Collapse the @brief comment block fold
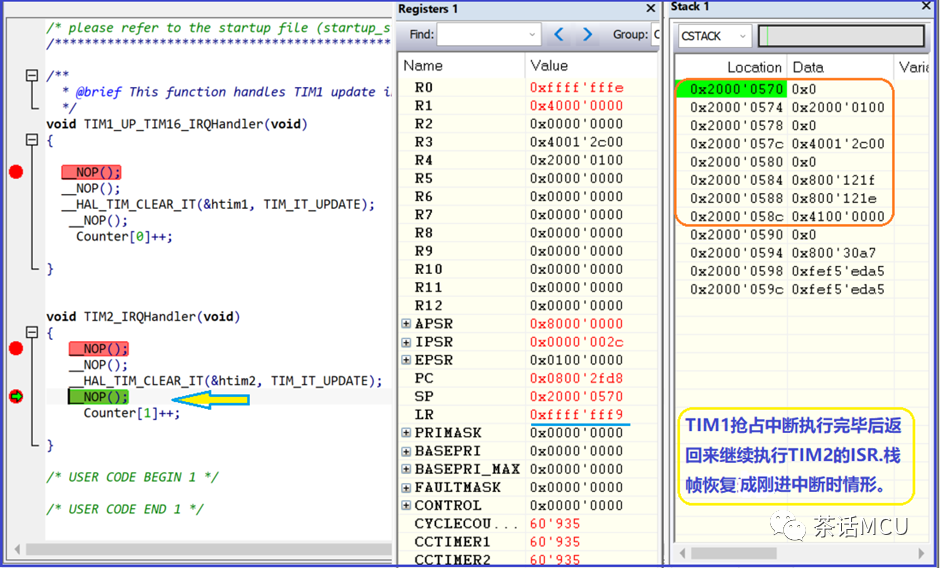This screenshot has height=568, width=940. 32,76
